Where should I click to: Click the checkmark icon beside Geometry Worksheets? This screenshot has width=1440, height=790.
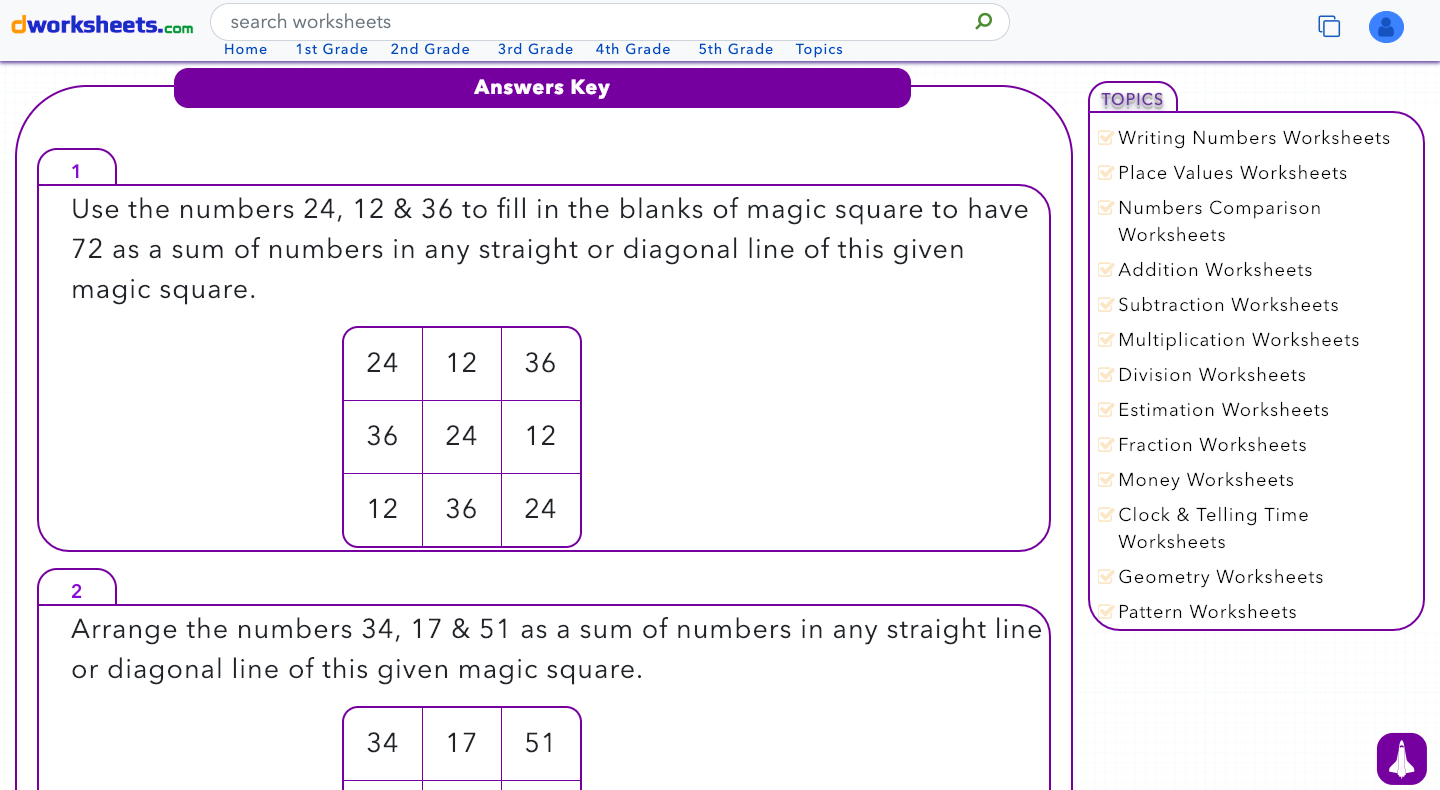[x=1106, y=576]
